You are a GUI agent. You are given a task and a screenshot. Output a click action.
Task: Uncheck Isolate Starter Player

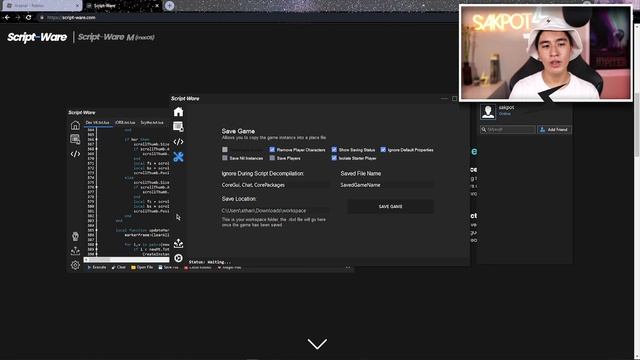pos(334,158)
